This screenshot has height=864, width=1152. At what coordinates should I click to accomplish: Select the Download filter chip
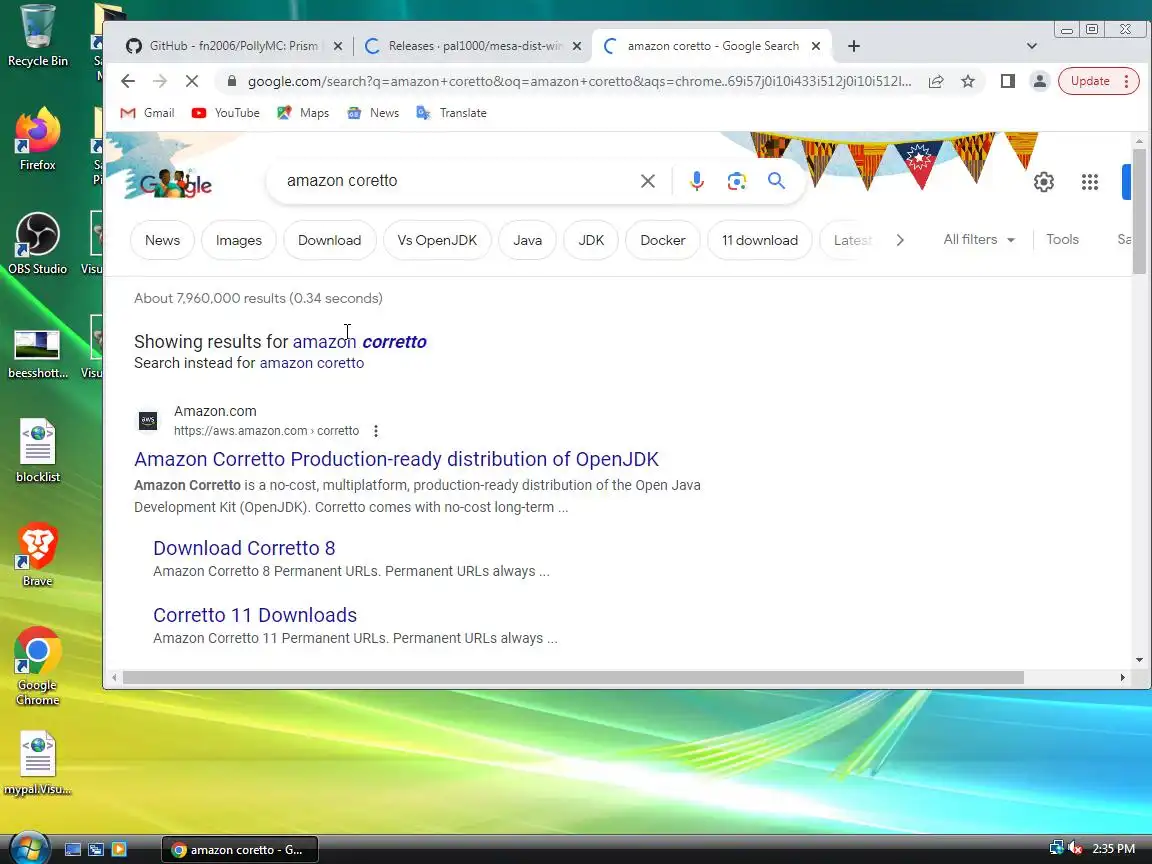[329, 240]
